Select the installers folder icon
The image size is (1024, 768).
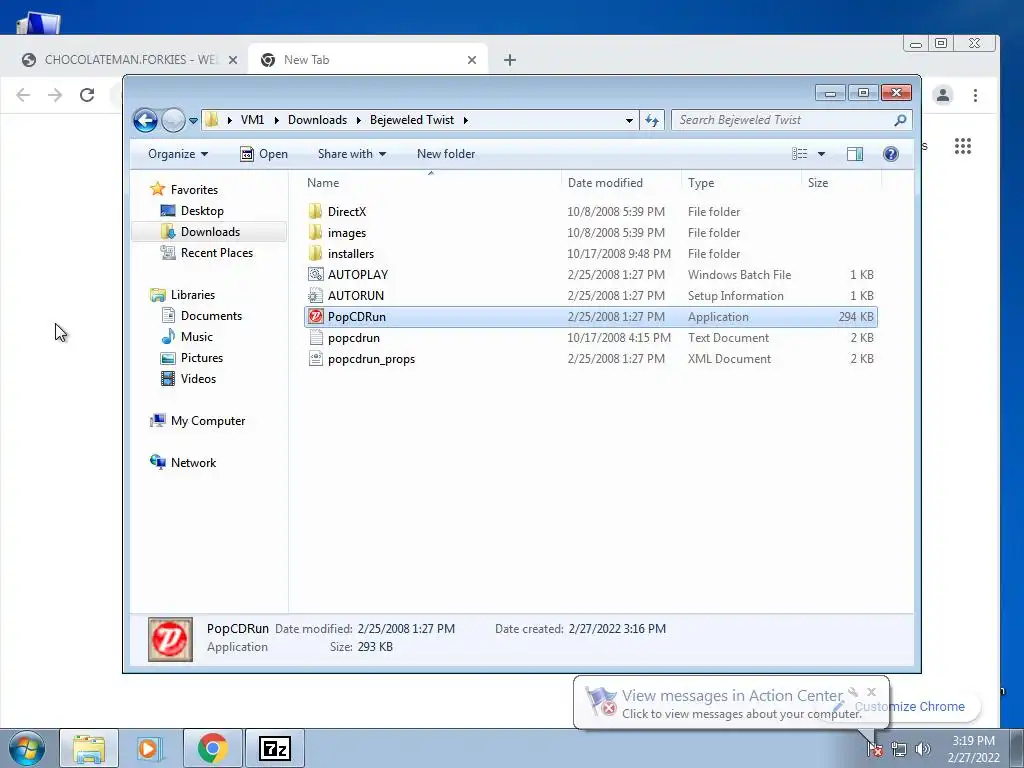315,253
